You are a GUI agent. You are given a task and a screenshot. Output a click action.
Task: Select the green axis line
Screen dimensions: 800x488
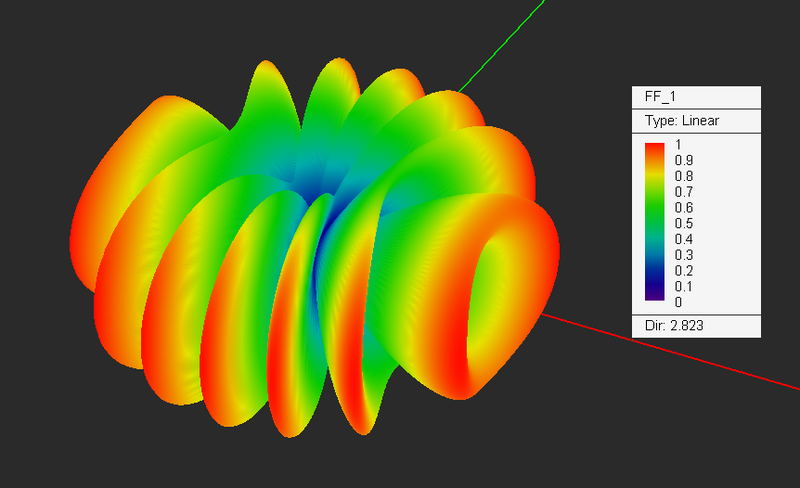503,46
